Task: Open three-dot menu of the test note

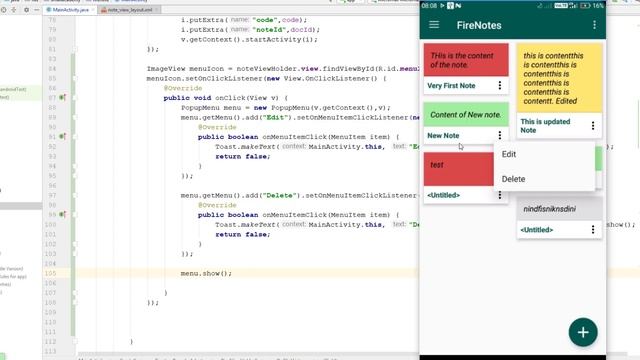Action: coord(500,196)
